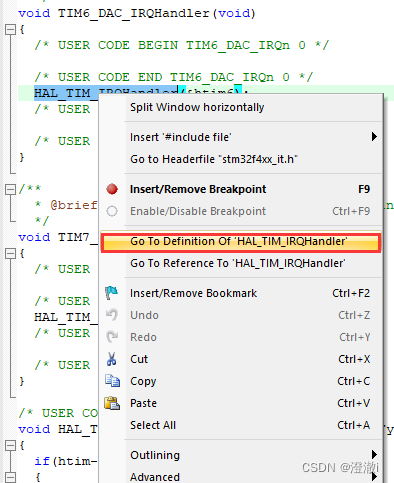The image size is (394, 483).
Task: Click the scissors Cut icon
Action: [x=112, y=359]
